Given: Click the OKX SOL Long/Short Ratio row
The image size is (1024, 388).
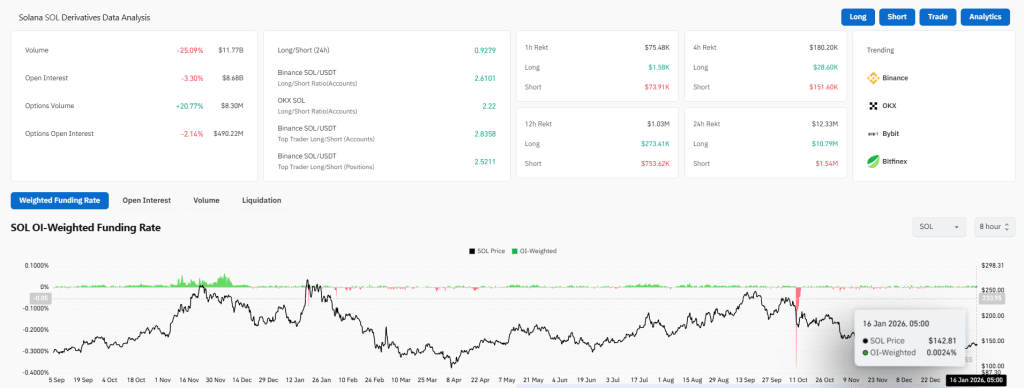Looking at the screenshot, I should 387,106.
